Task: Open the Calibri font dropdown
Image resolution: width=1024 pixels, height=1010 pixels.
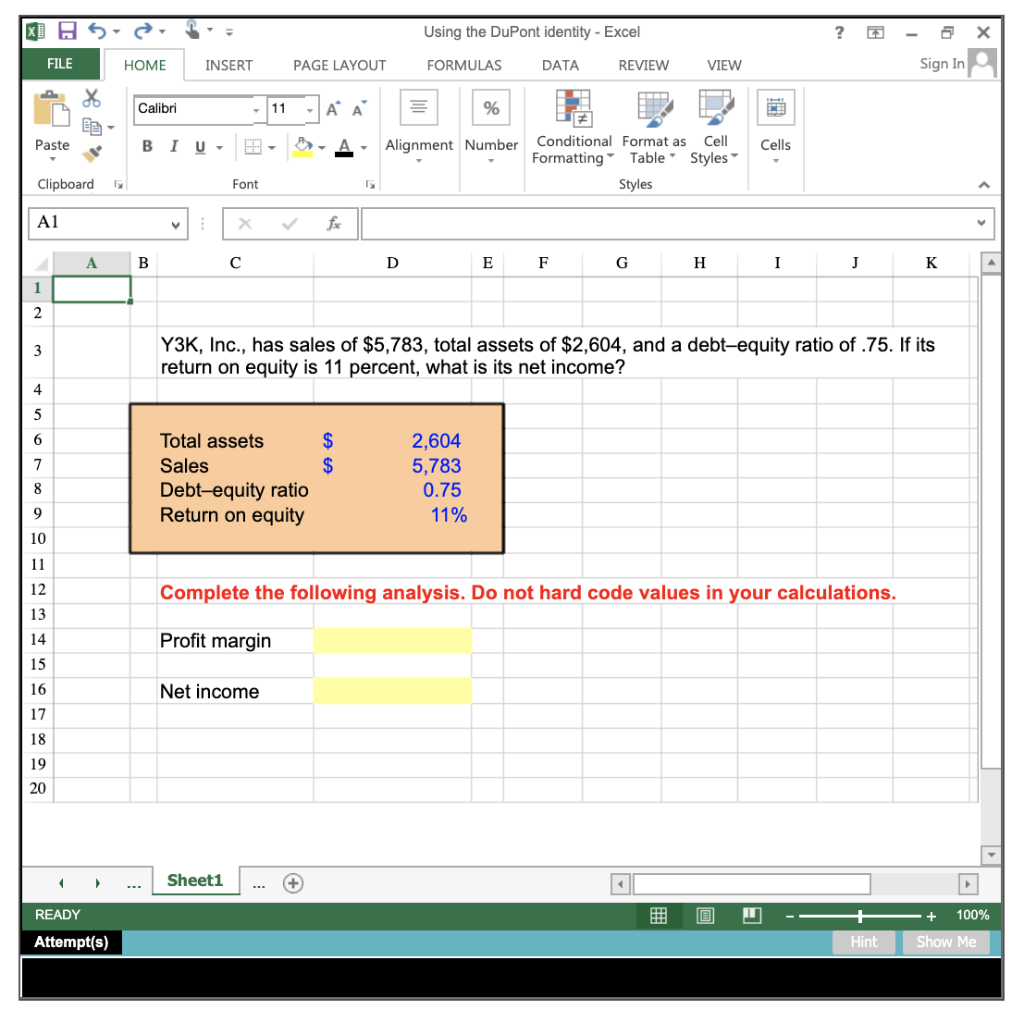Action: point(255,110)
